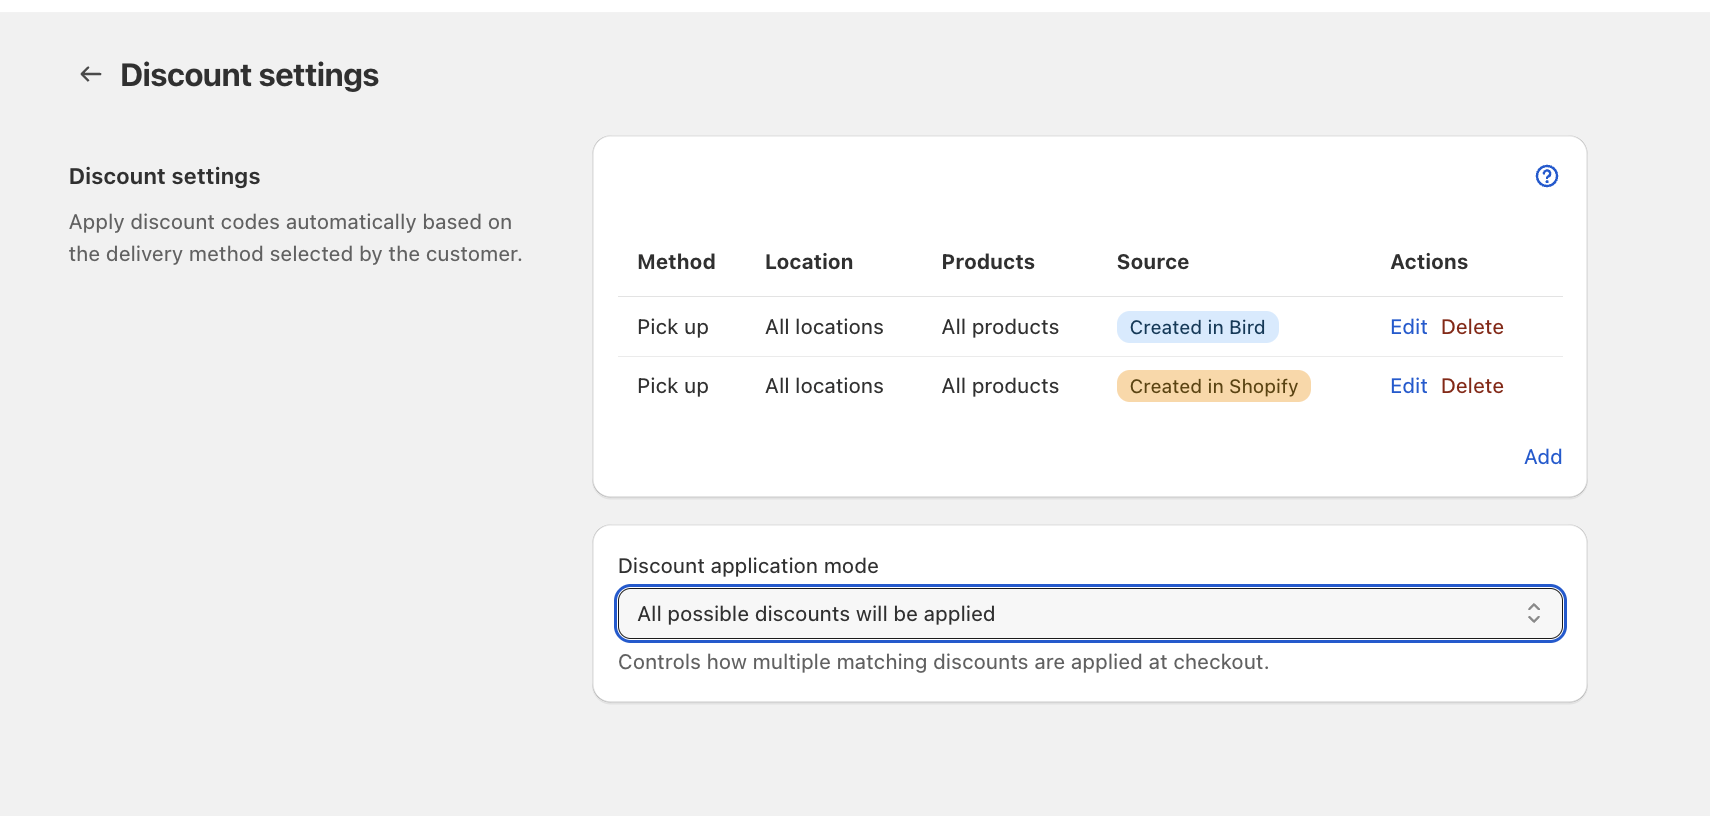This screenshot has height=816, width=1710.
Task: Click the 'Controls how multiple matching discounts' help text
Action: (x=943, y=662)
